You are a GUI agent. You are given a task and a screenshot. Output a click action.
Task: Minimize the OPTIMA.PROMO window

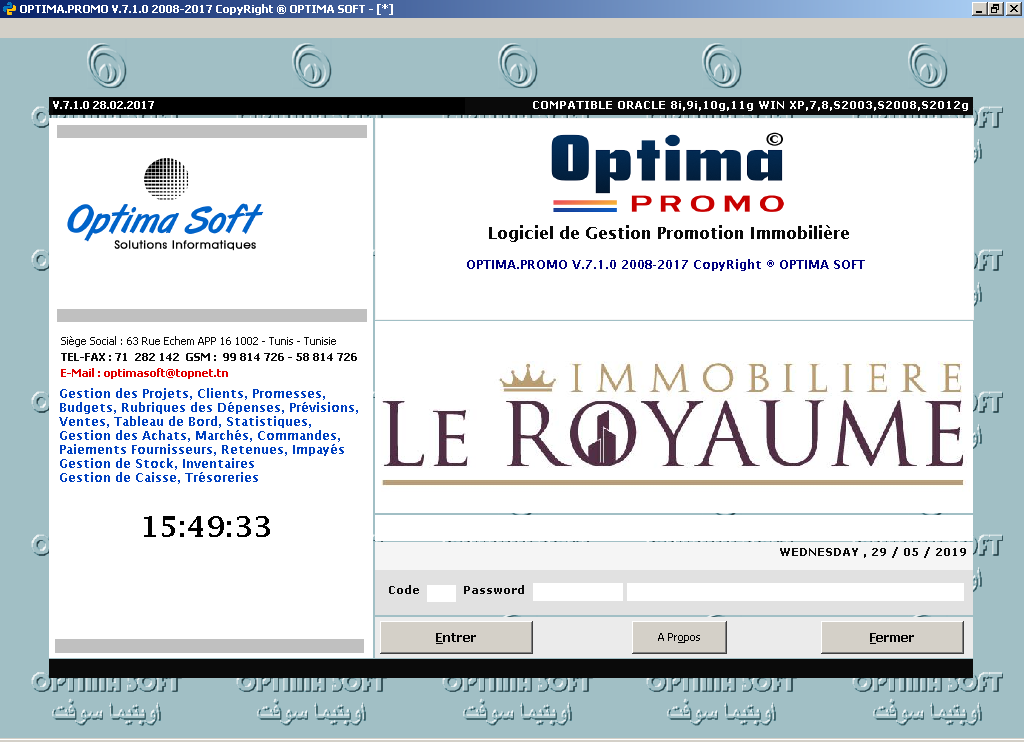(x=978, y=9)
